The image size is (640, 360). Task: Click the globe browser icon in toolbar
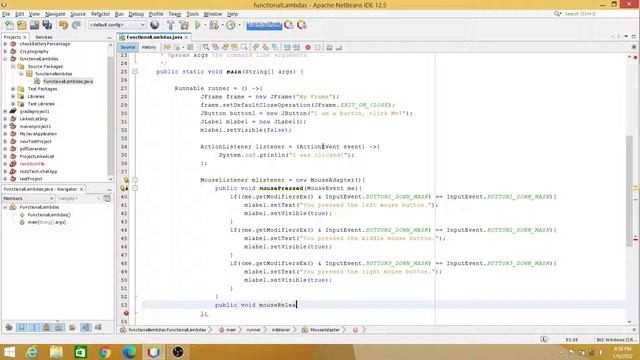[x=155, y=25]
